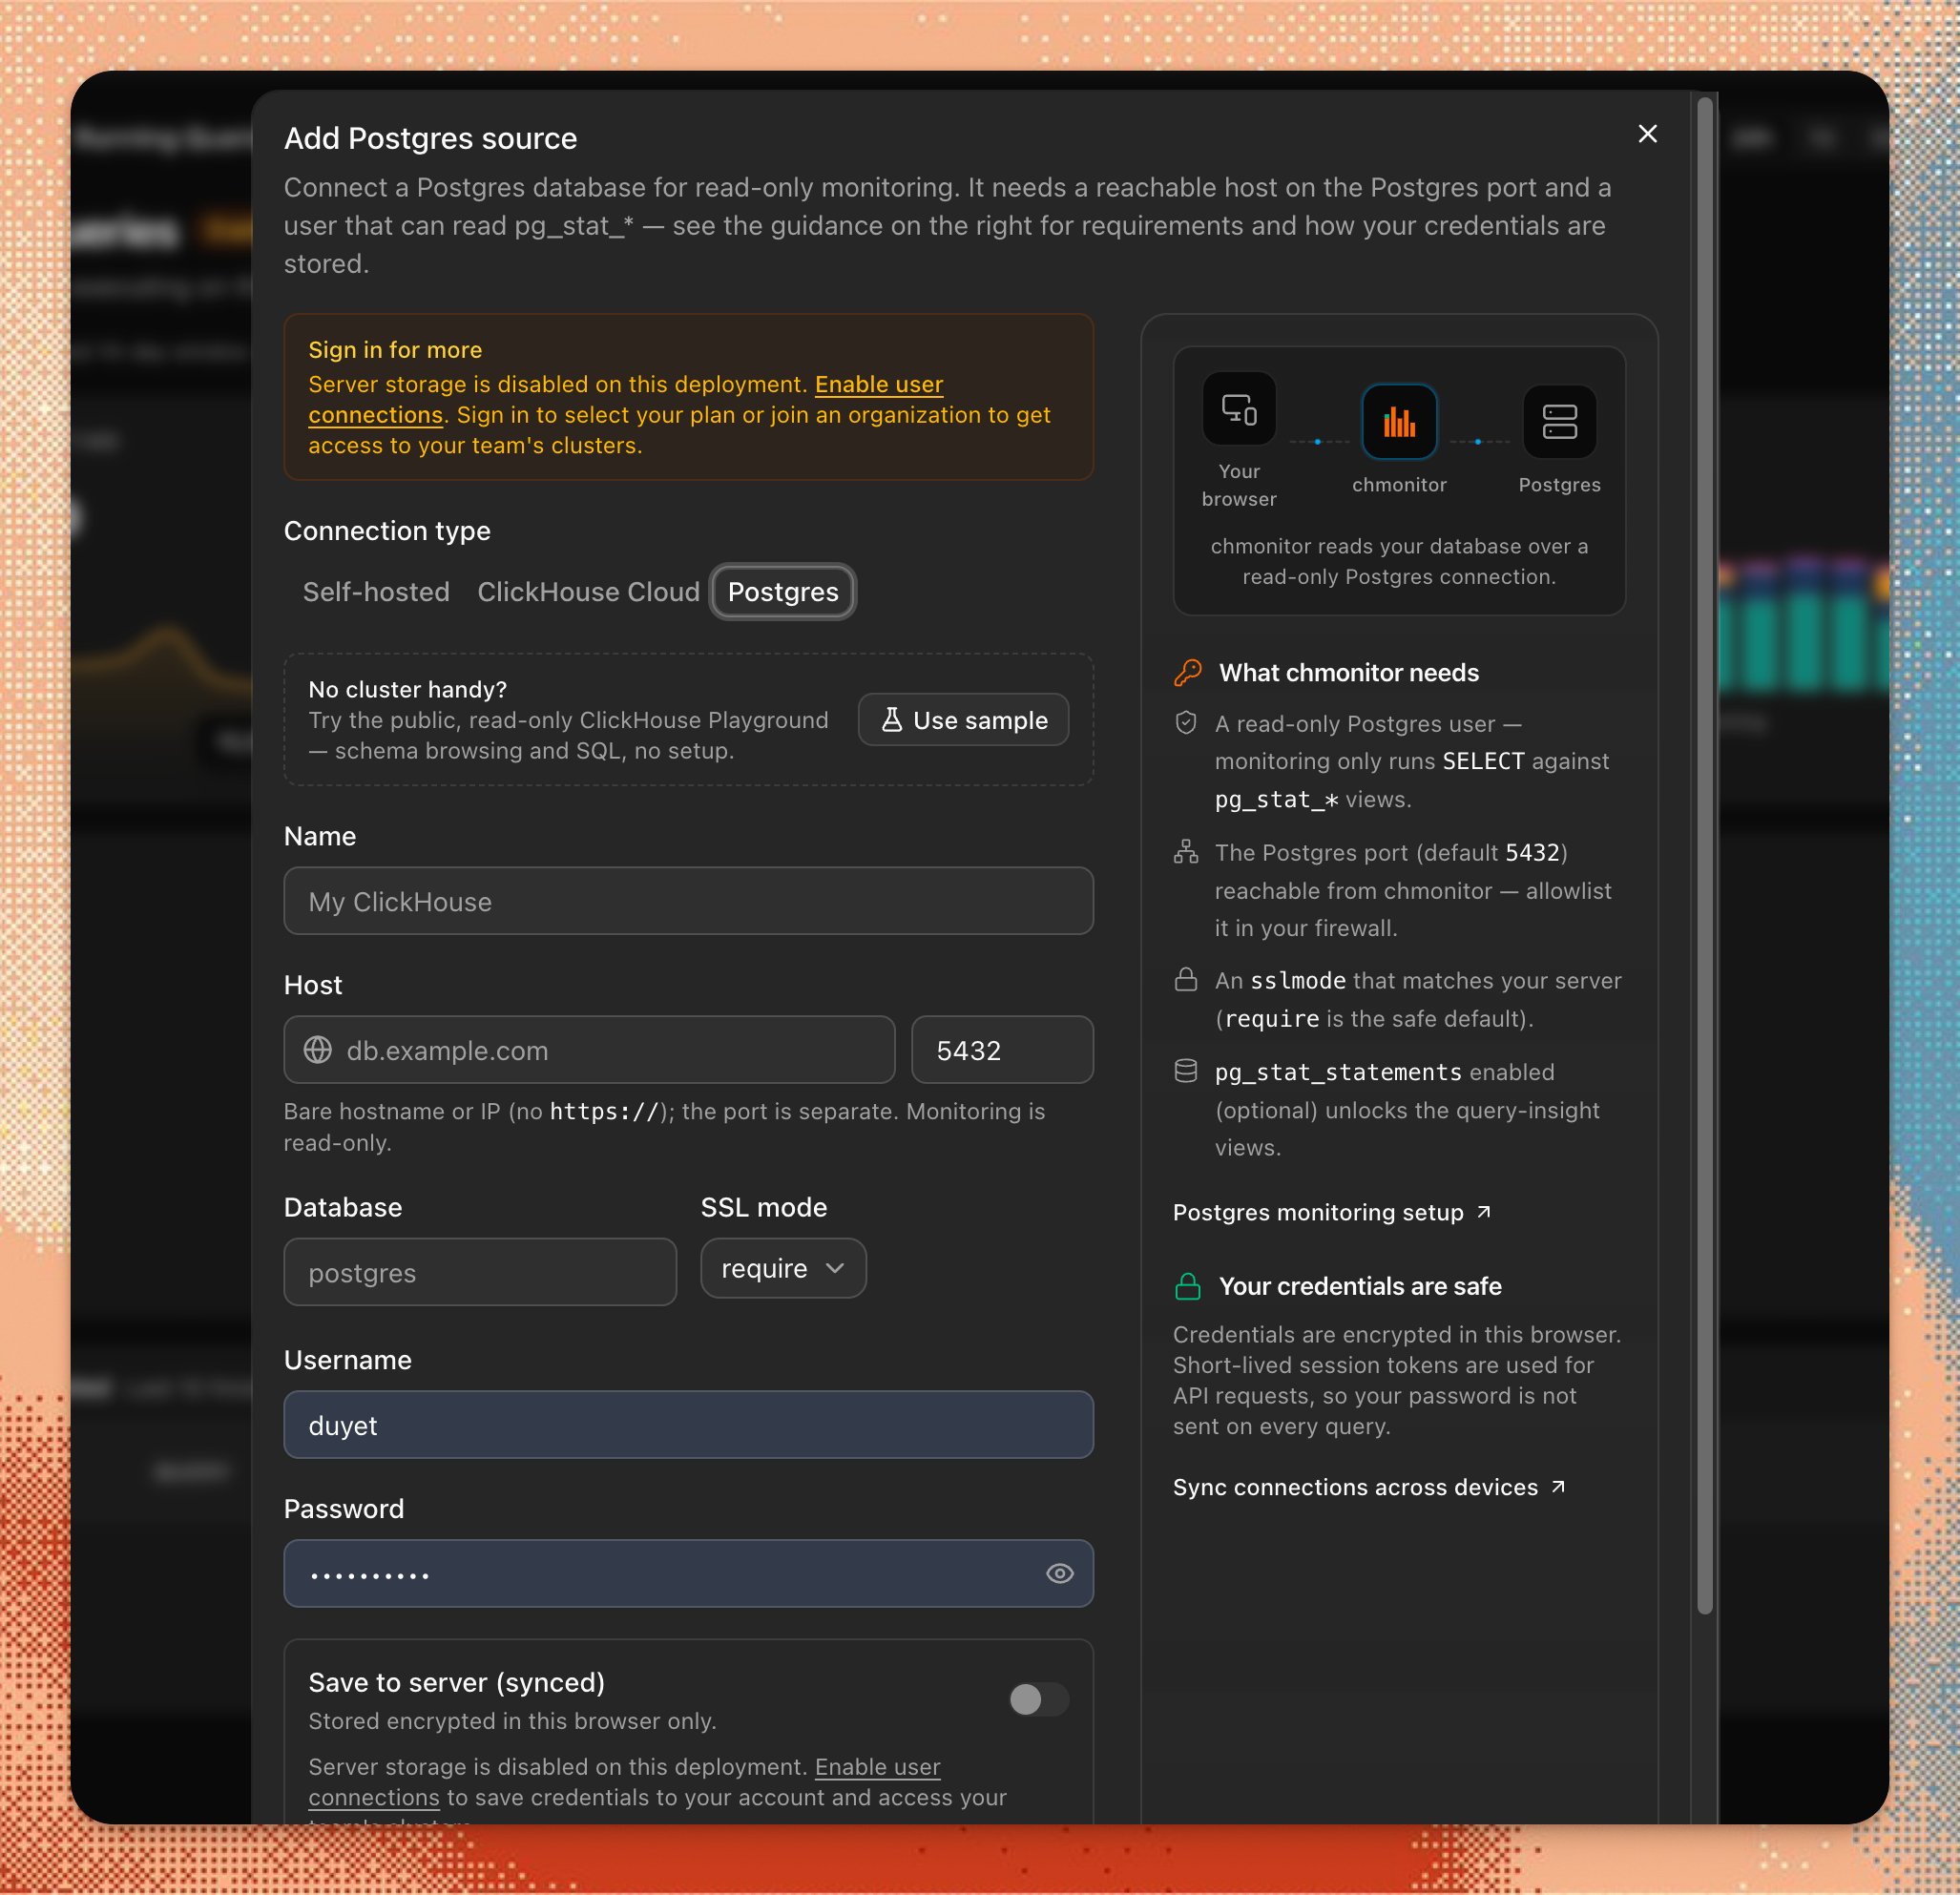Open the SSL mode require dropdown
Screen dimensions: 1960x1895
(783, 1268)
